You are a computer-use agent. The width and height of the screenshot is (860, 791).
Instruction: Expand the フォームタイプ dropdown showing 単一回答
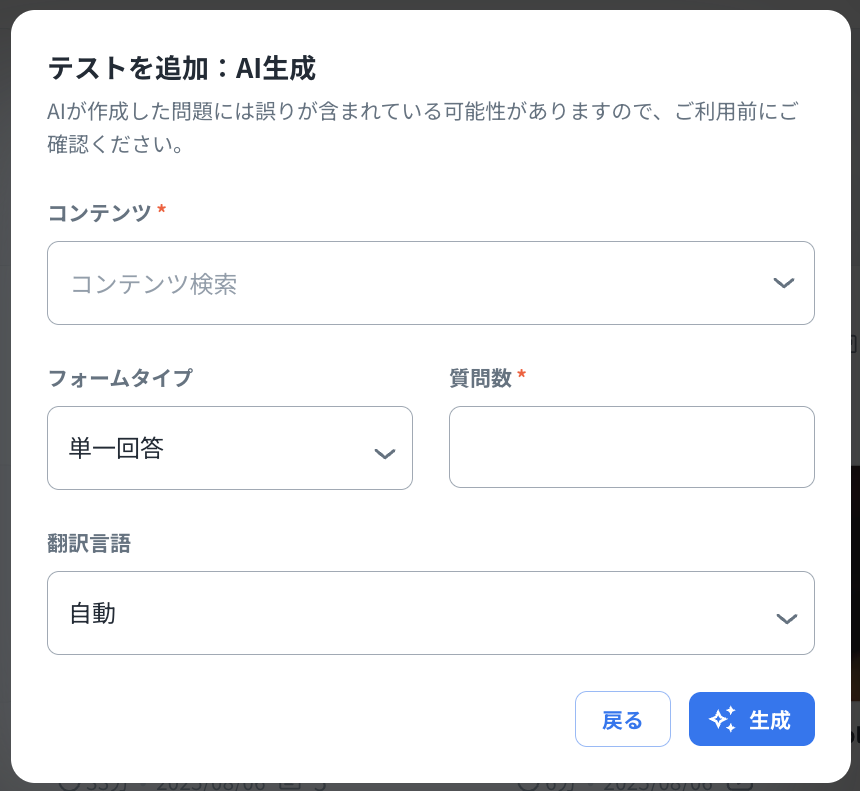pos(229,448)
